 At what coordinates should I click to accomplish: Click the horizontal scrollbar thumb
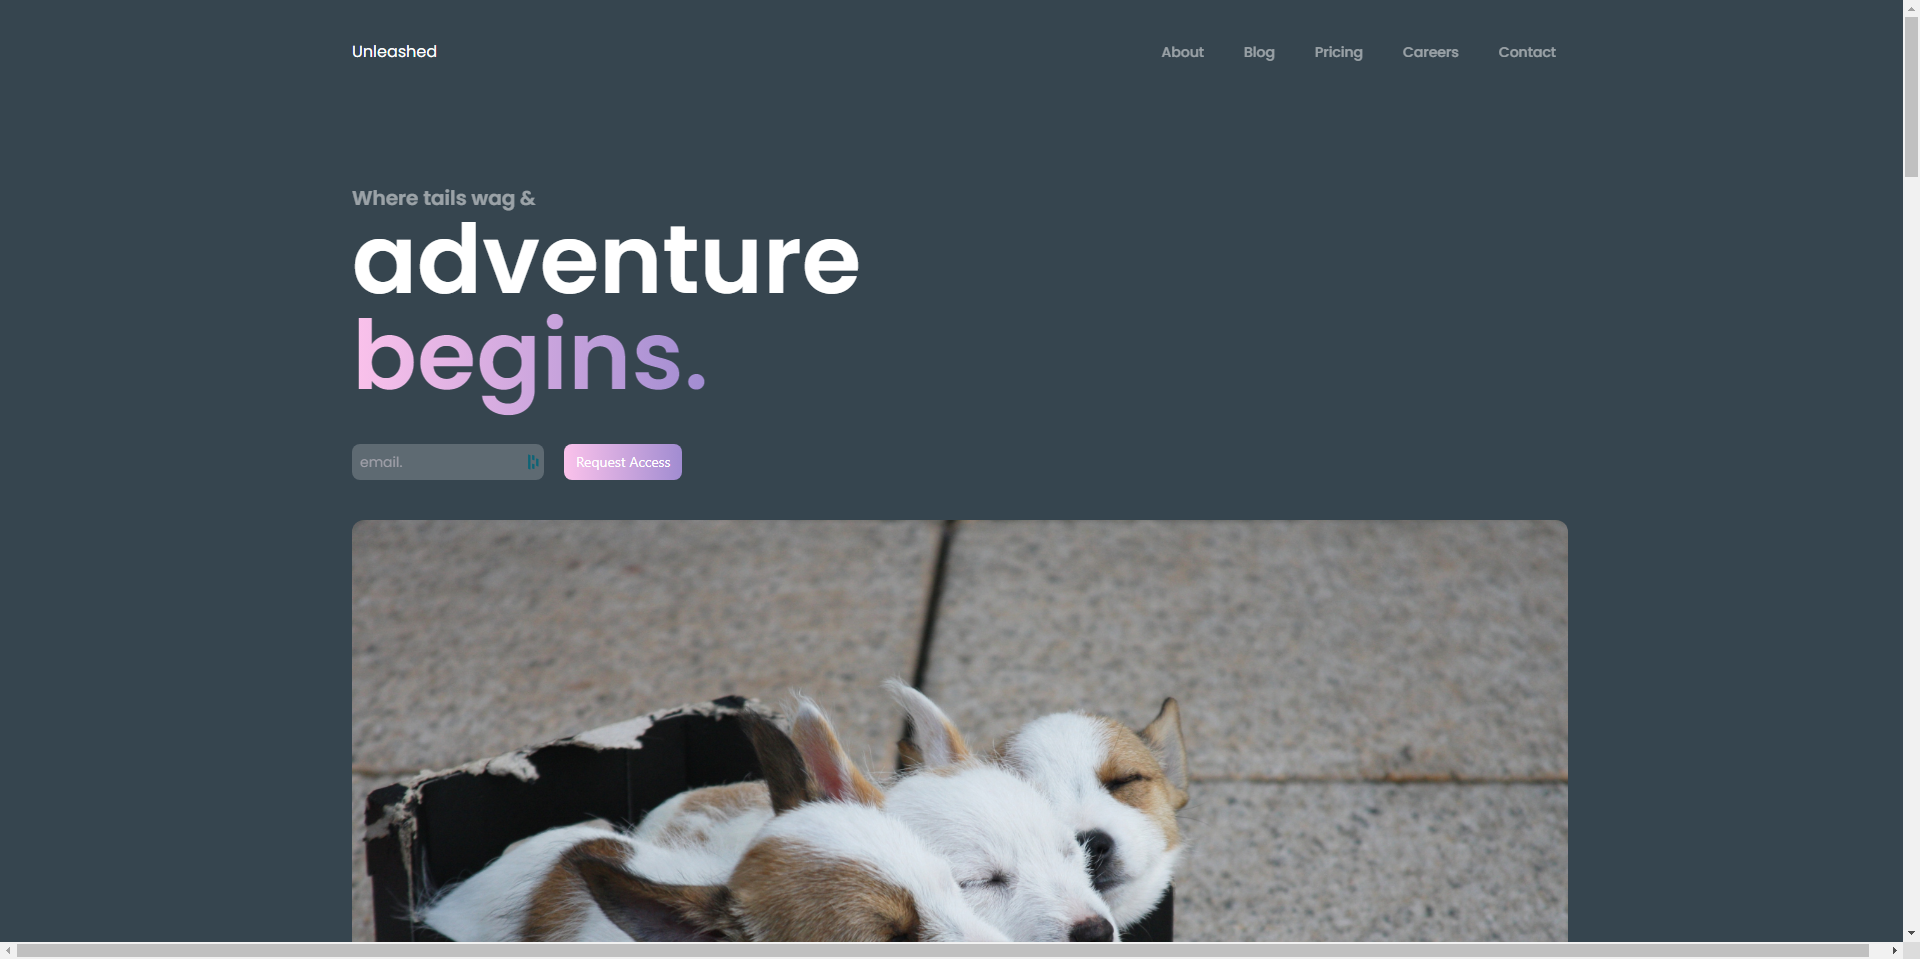point(943,950)
